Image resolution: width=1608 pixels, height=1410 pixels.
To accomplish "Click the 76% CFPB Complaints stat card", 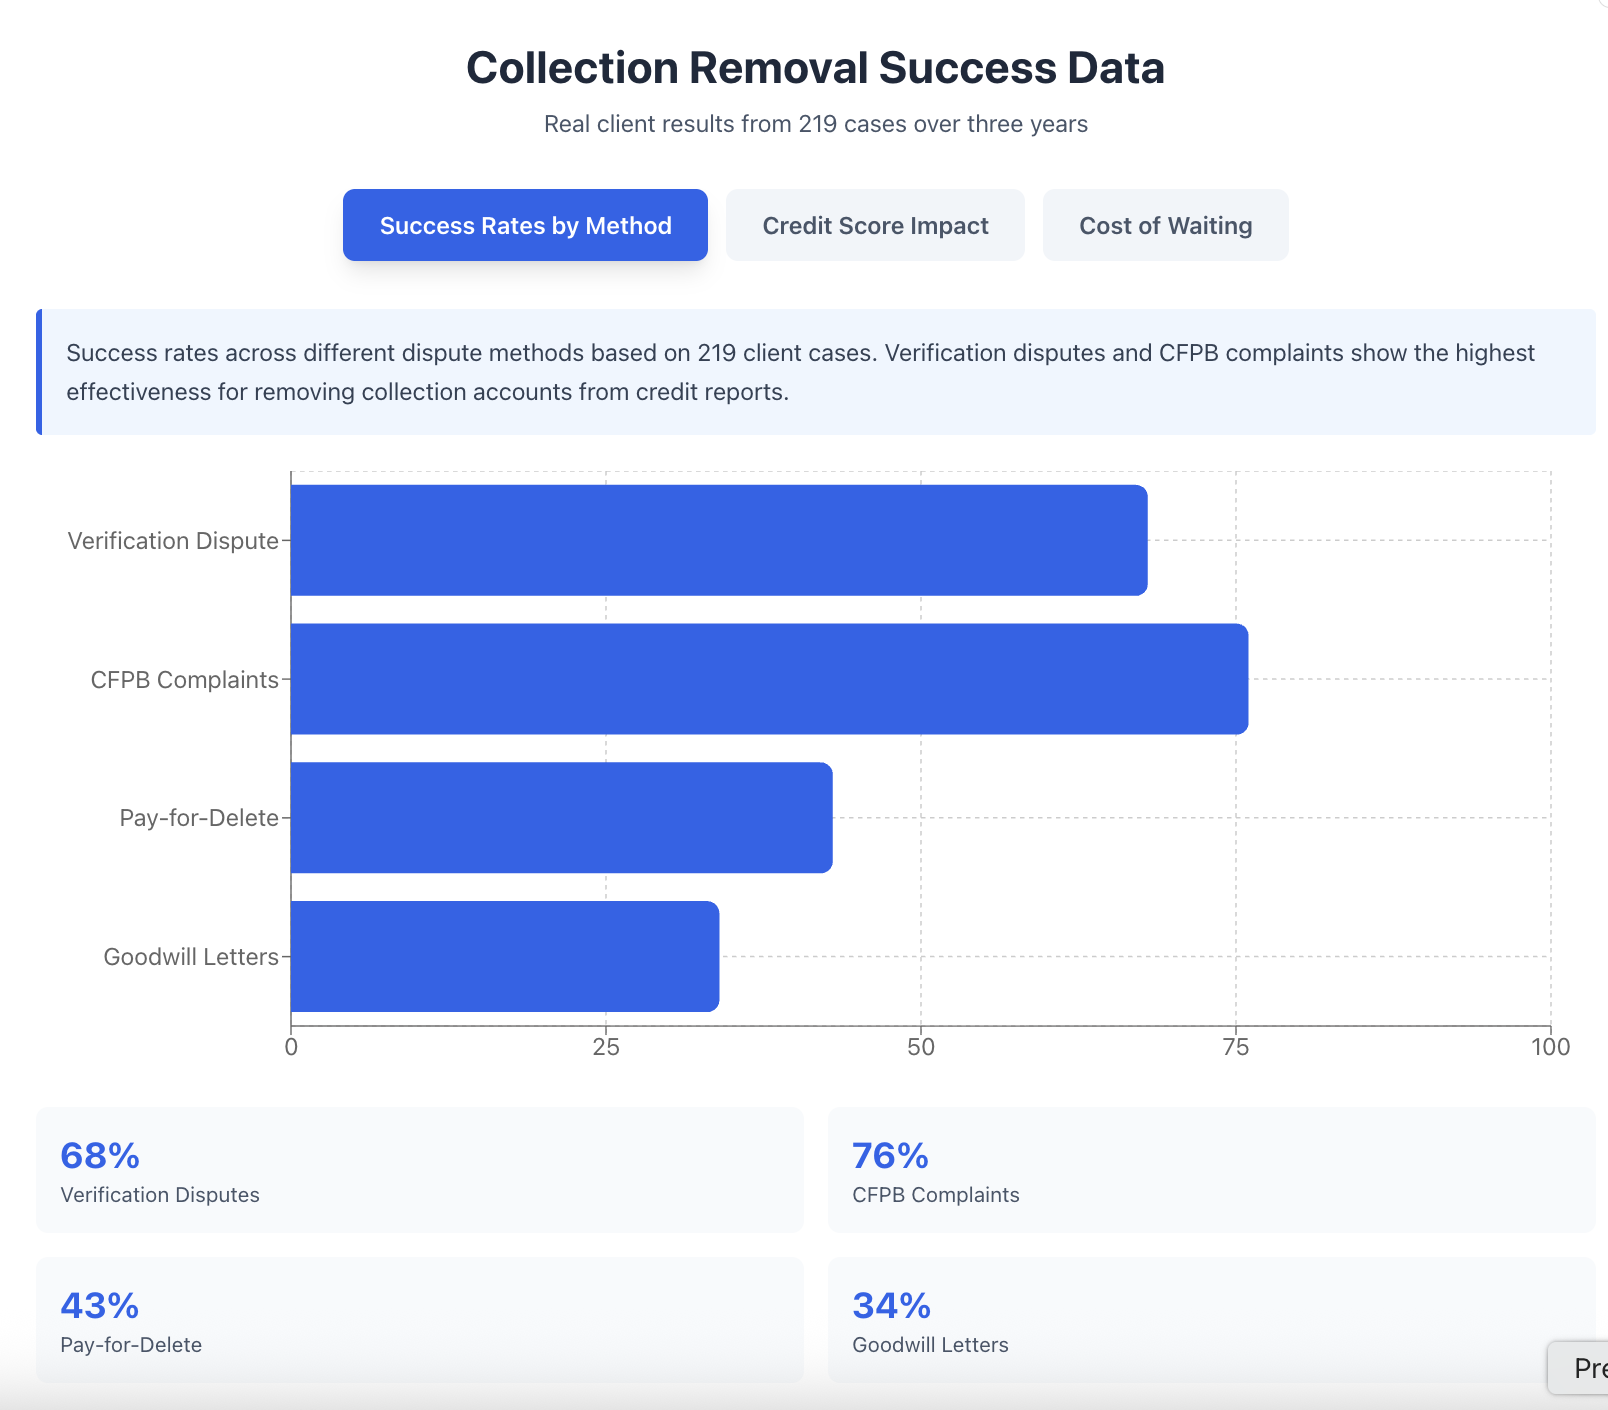I will 1212,1169.
